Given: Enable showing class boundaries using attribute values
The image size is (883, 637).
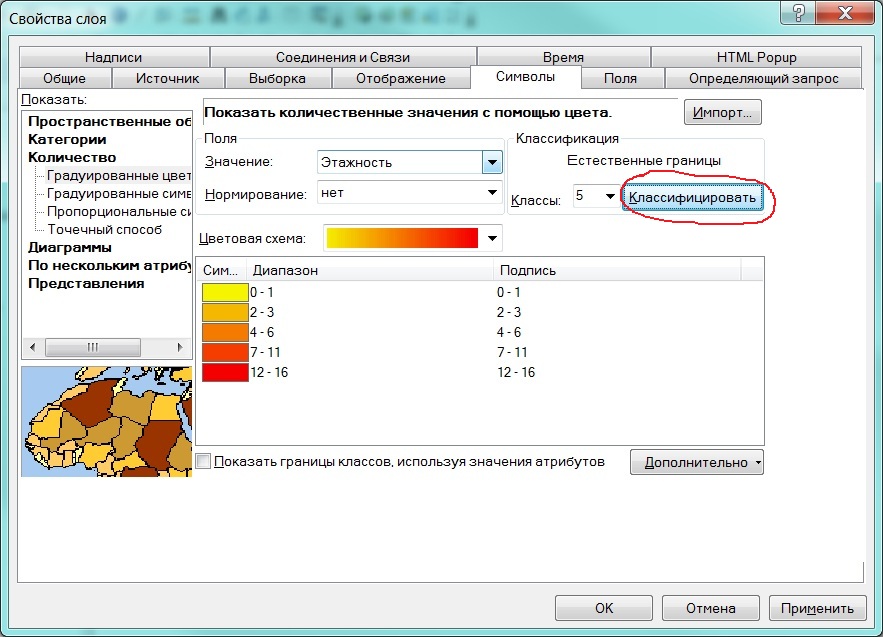Looking at the screenshot, I should 204,462.
